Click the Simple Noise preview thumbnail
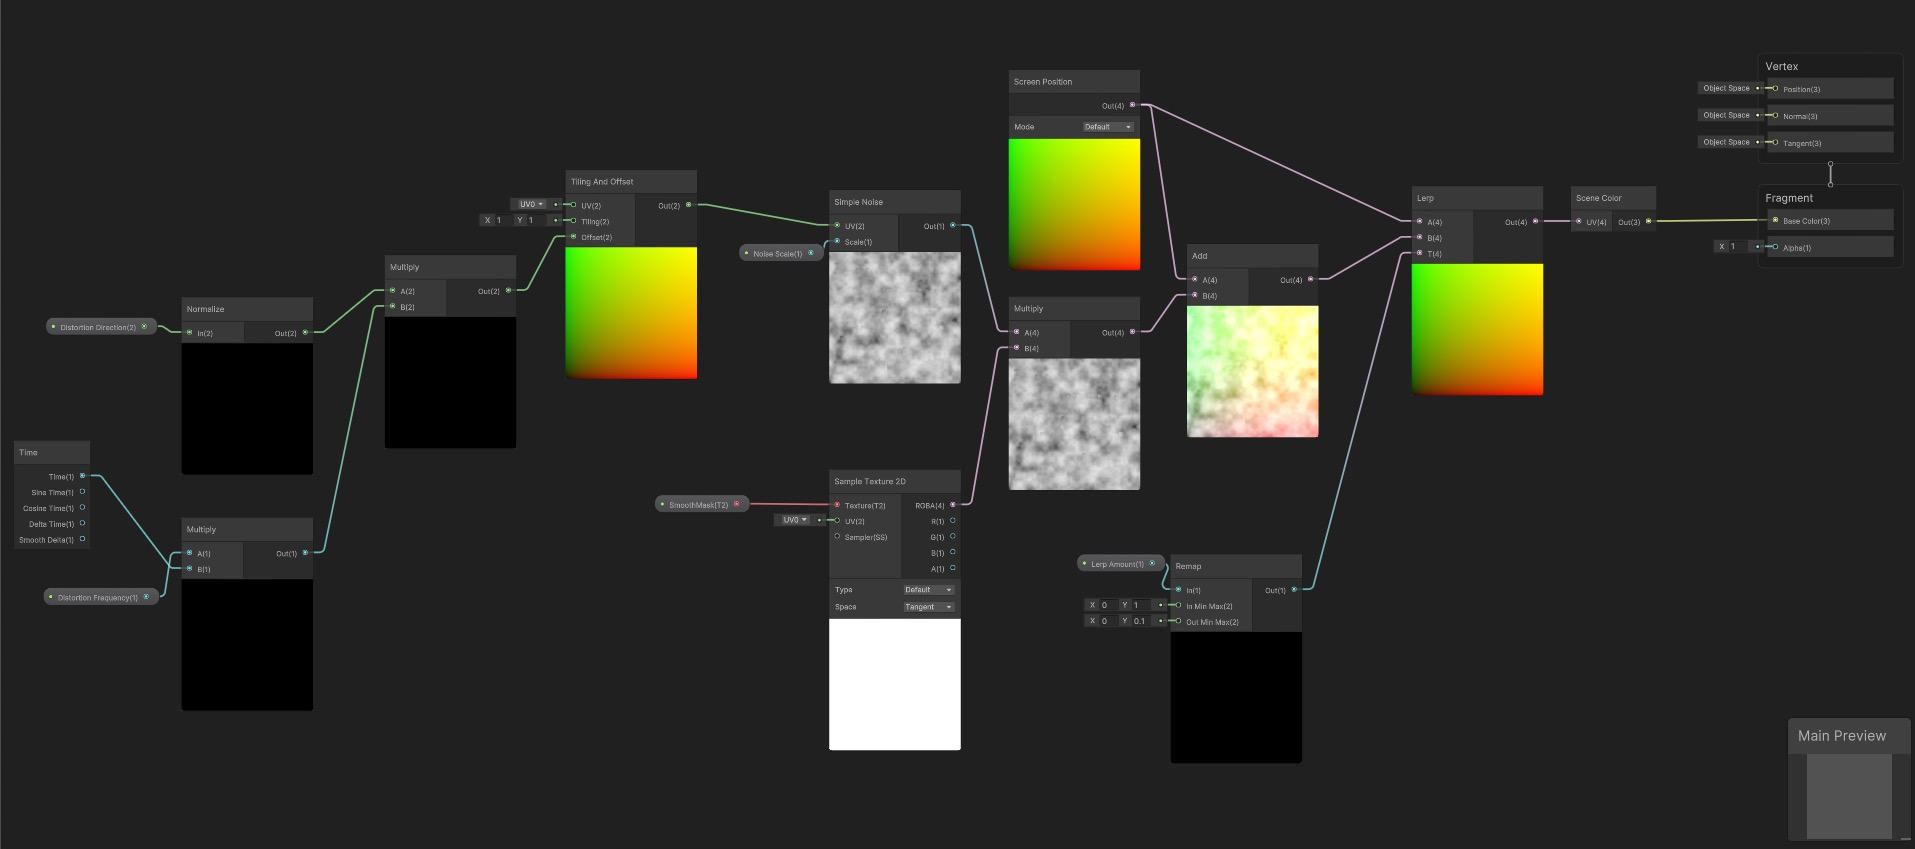The image size is (1915, 849). [x=895, y=318]
